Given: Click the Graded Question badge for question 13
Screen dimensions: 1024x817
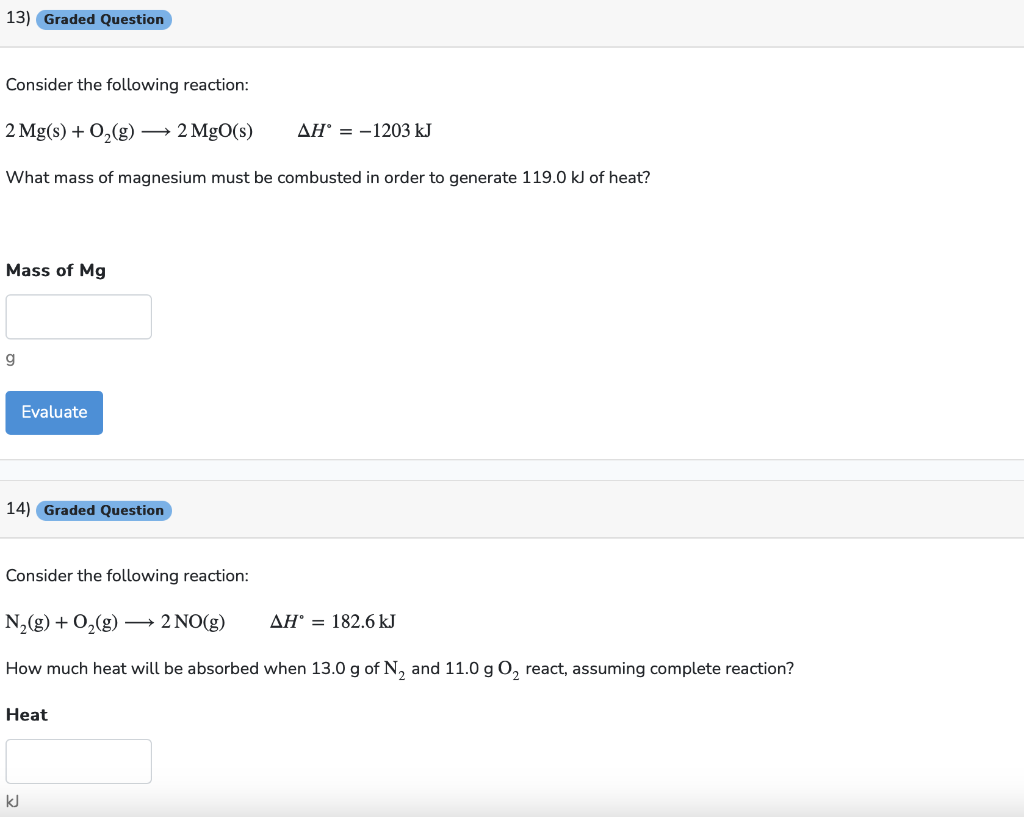Looking at the screenshot, I should 103,19.
